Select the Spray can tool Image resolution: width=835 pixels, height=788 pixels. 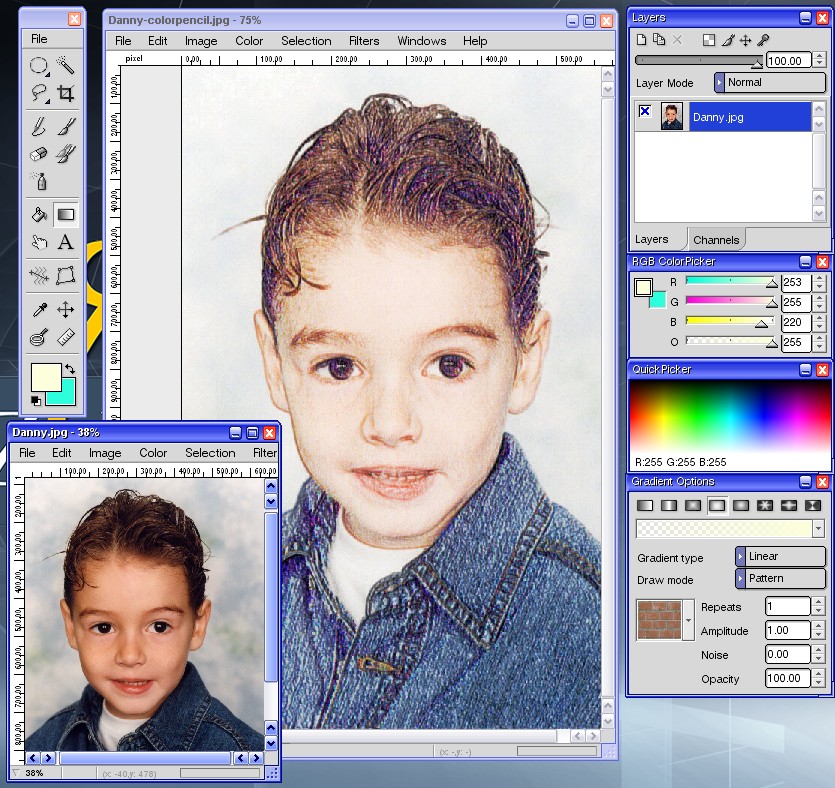tap(38, 182)
